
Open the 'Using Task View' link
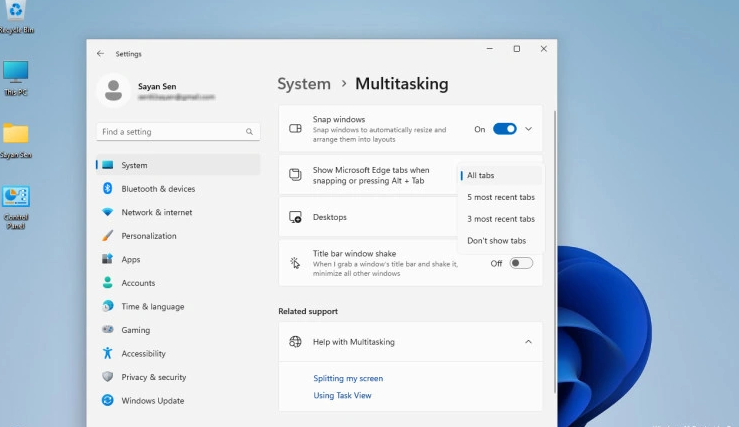[x=342, y=395]
